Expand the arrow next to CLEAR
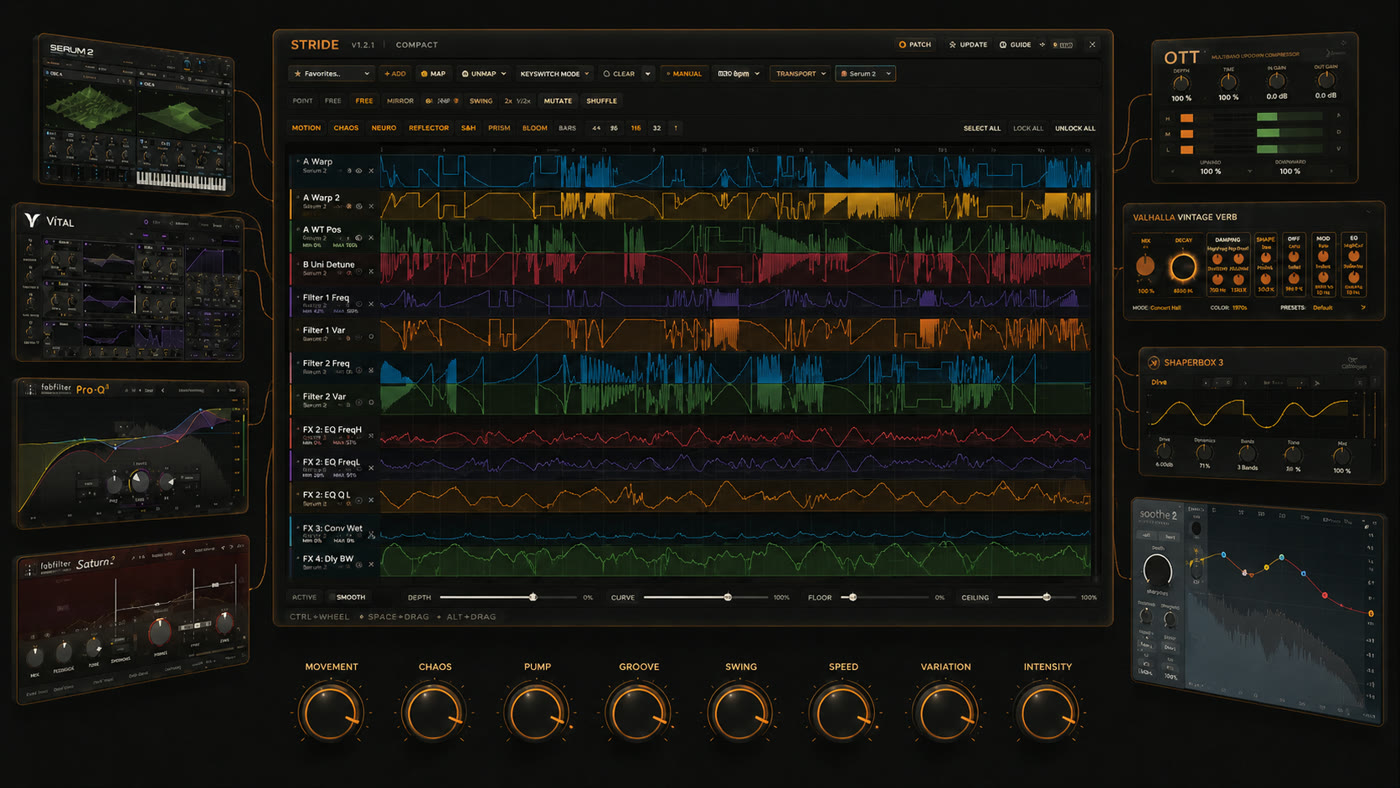This screenshot has width=1400, height=788. pyautogui.click(x=648, y=74)
